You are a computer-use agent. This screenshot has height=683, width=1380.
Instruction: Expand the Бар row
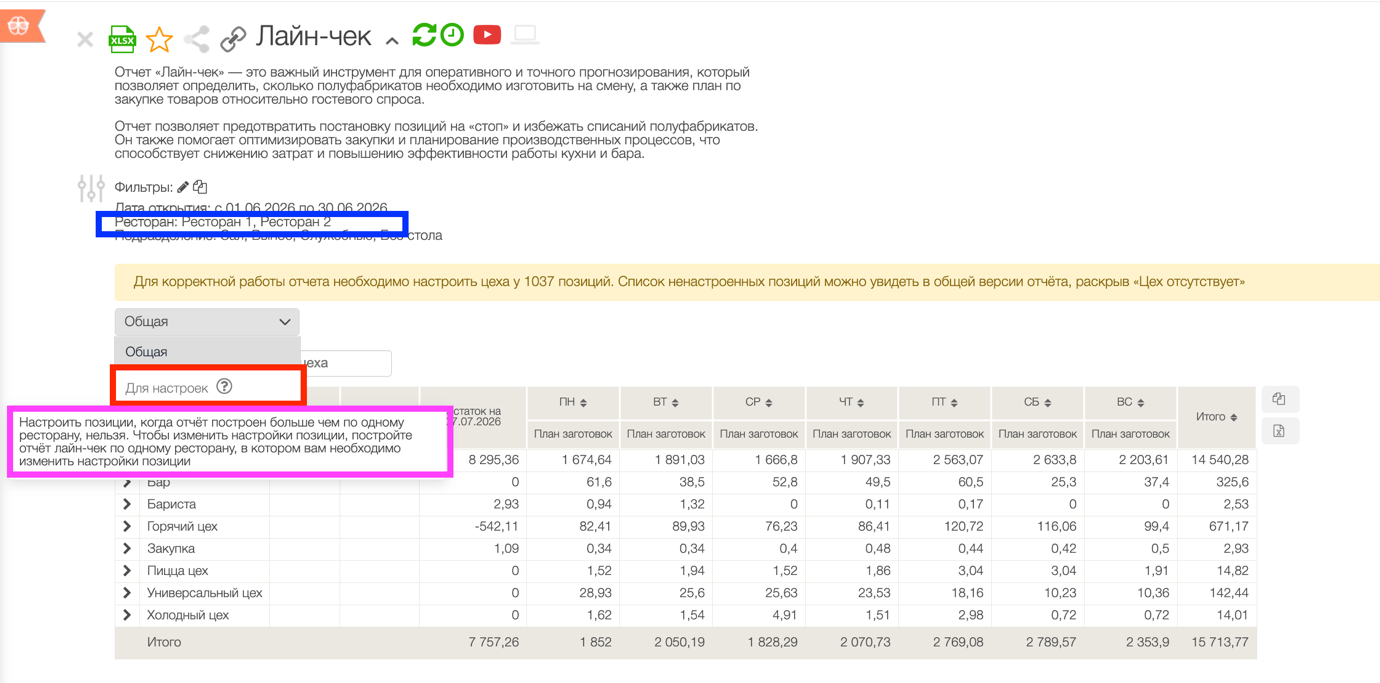tap(128, 482)
